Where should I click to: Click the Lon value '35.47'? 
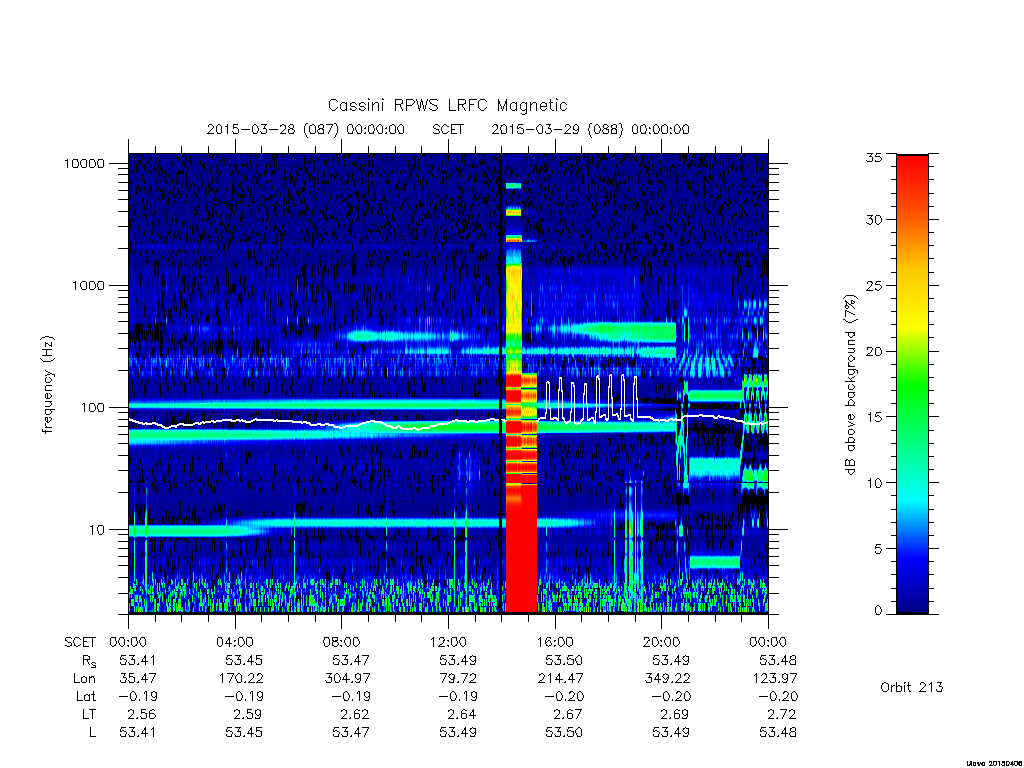(x=138, y=679)
